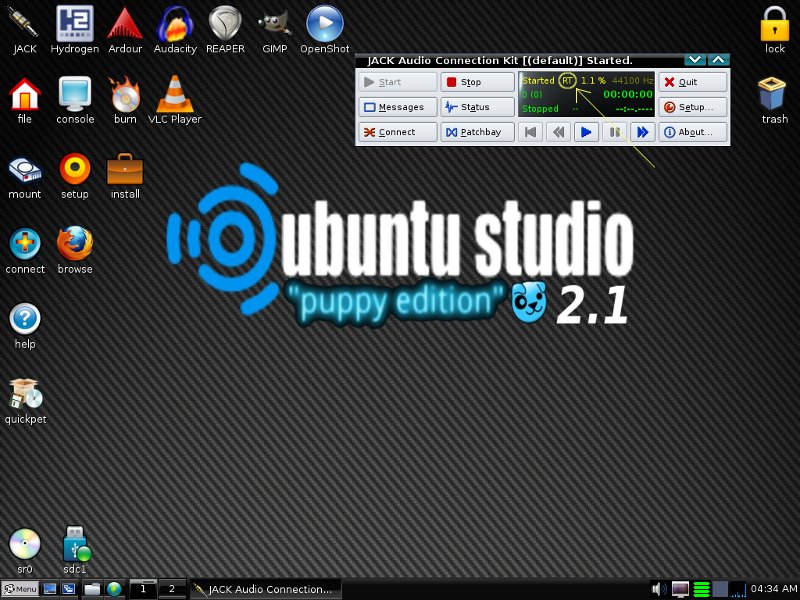Screen dimensions: 800x600
Task: Open the globe browser icon in taskbar
Action: tap(114, 589)
